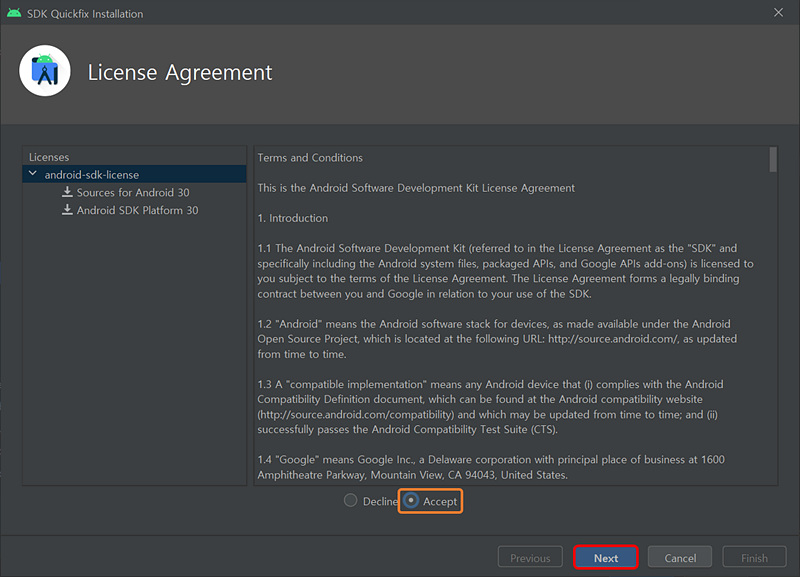Click the line 'This is the Android Software Development Kit License Agreement'
The image size is (800, 577).
[x=416, y=188]
